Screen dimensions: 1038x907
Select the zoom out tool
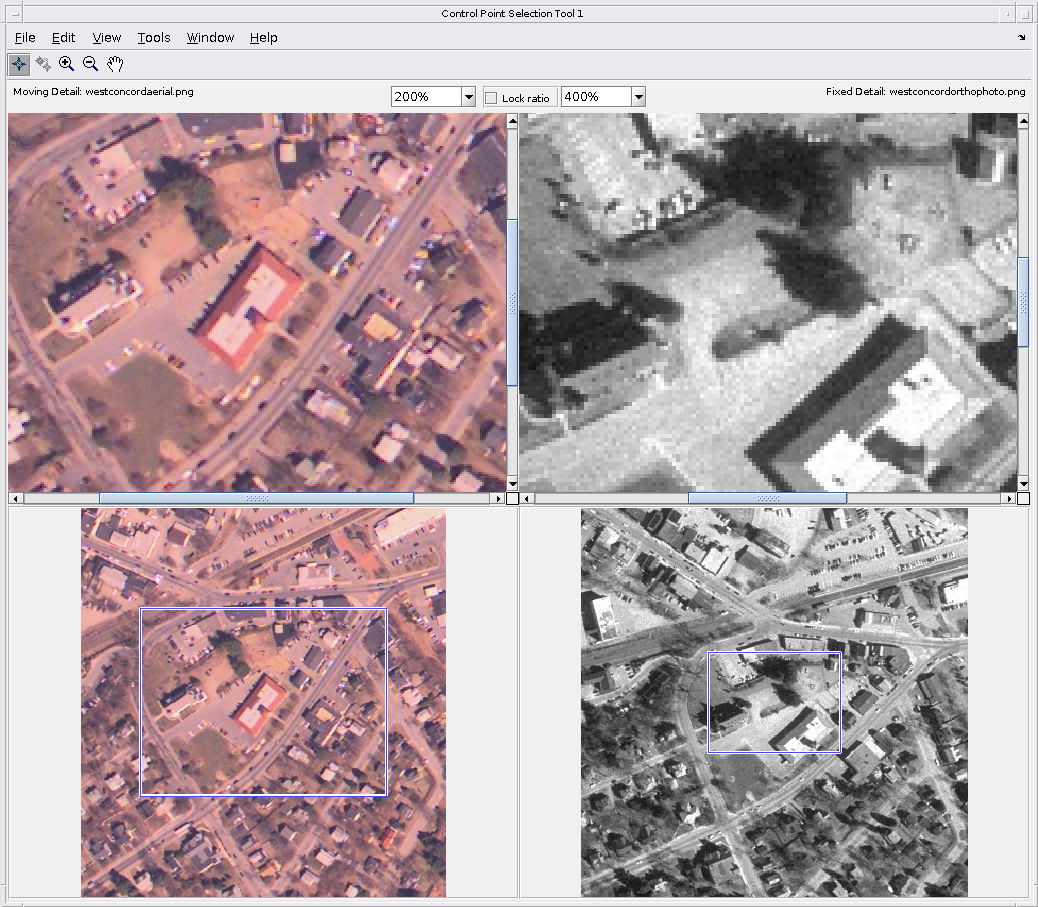91,64
